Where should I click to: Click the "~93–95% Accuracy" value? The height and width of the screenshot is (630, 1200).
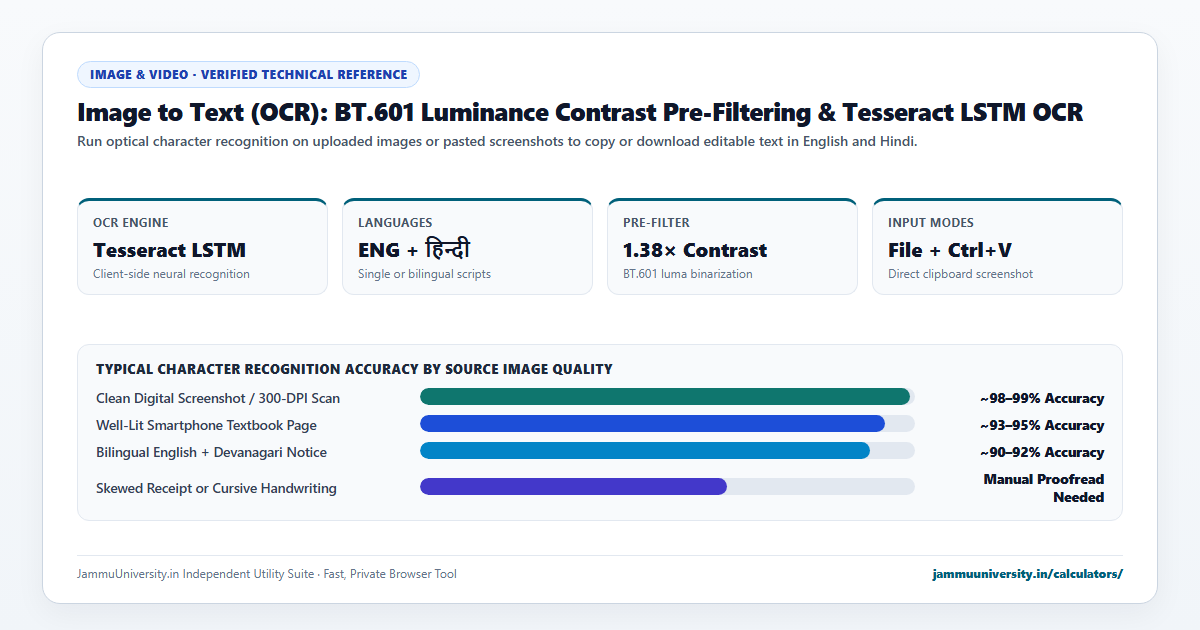click(x=1042, y=425)
